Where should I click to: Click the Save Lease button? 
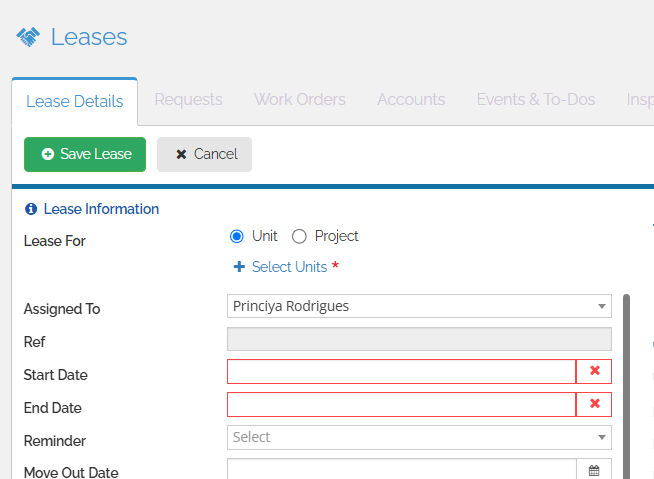tap(85, 154)
